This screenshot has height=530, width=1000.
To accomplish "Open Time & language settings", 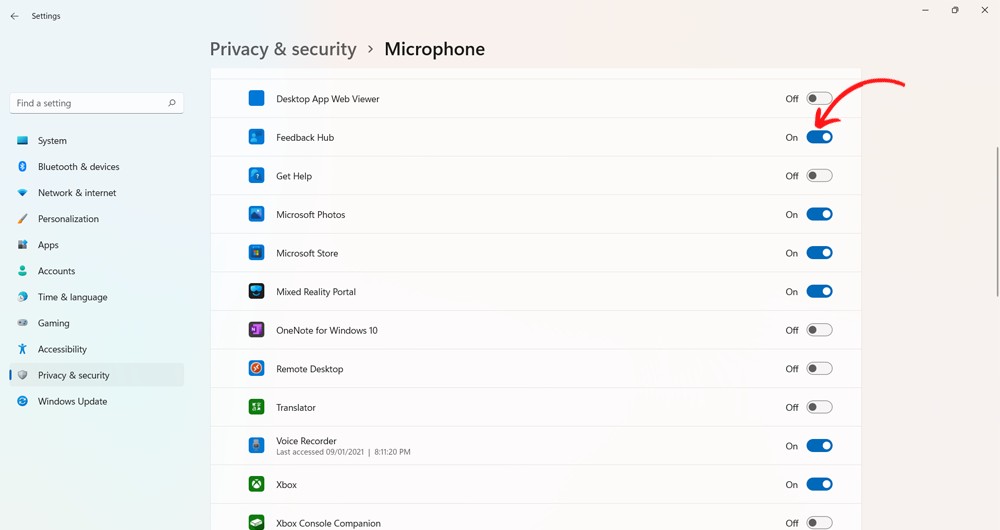I will [x=97, y=297].
